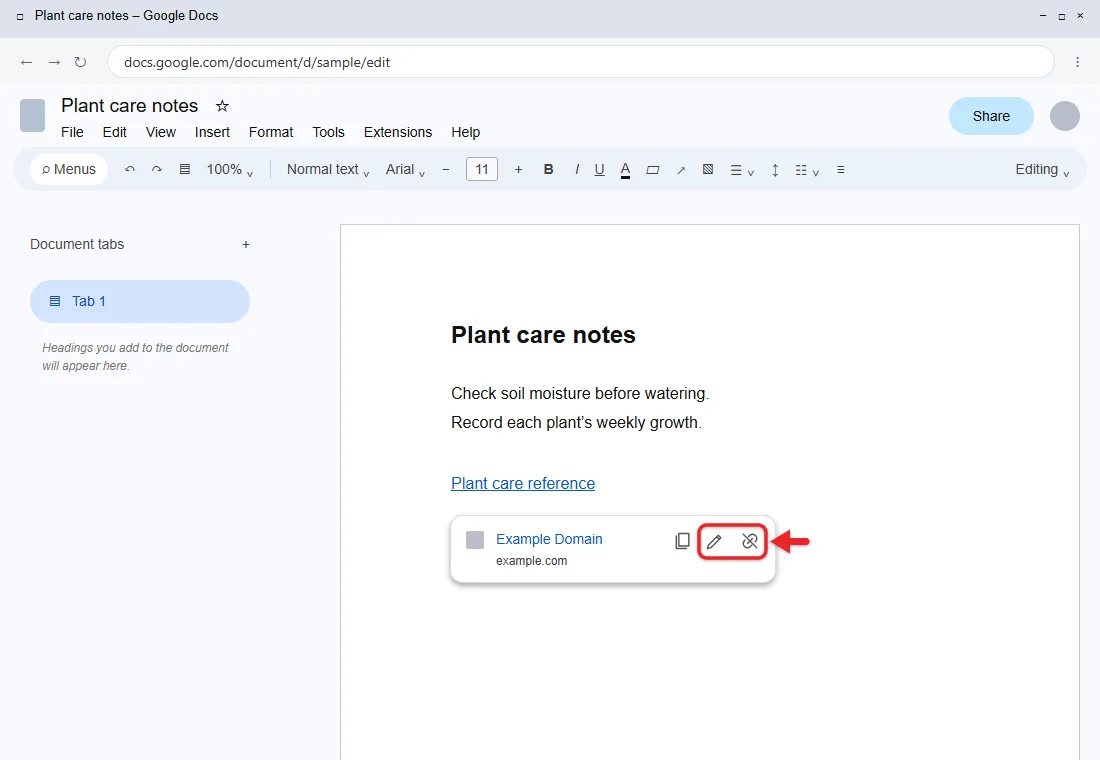Open the View menu
The height and width of the screenshot is (760, 1100).
(161, 132)
